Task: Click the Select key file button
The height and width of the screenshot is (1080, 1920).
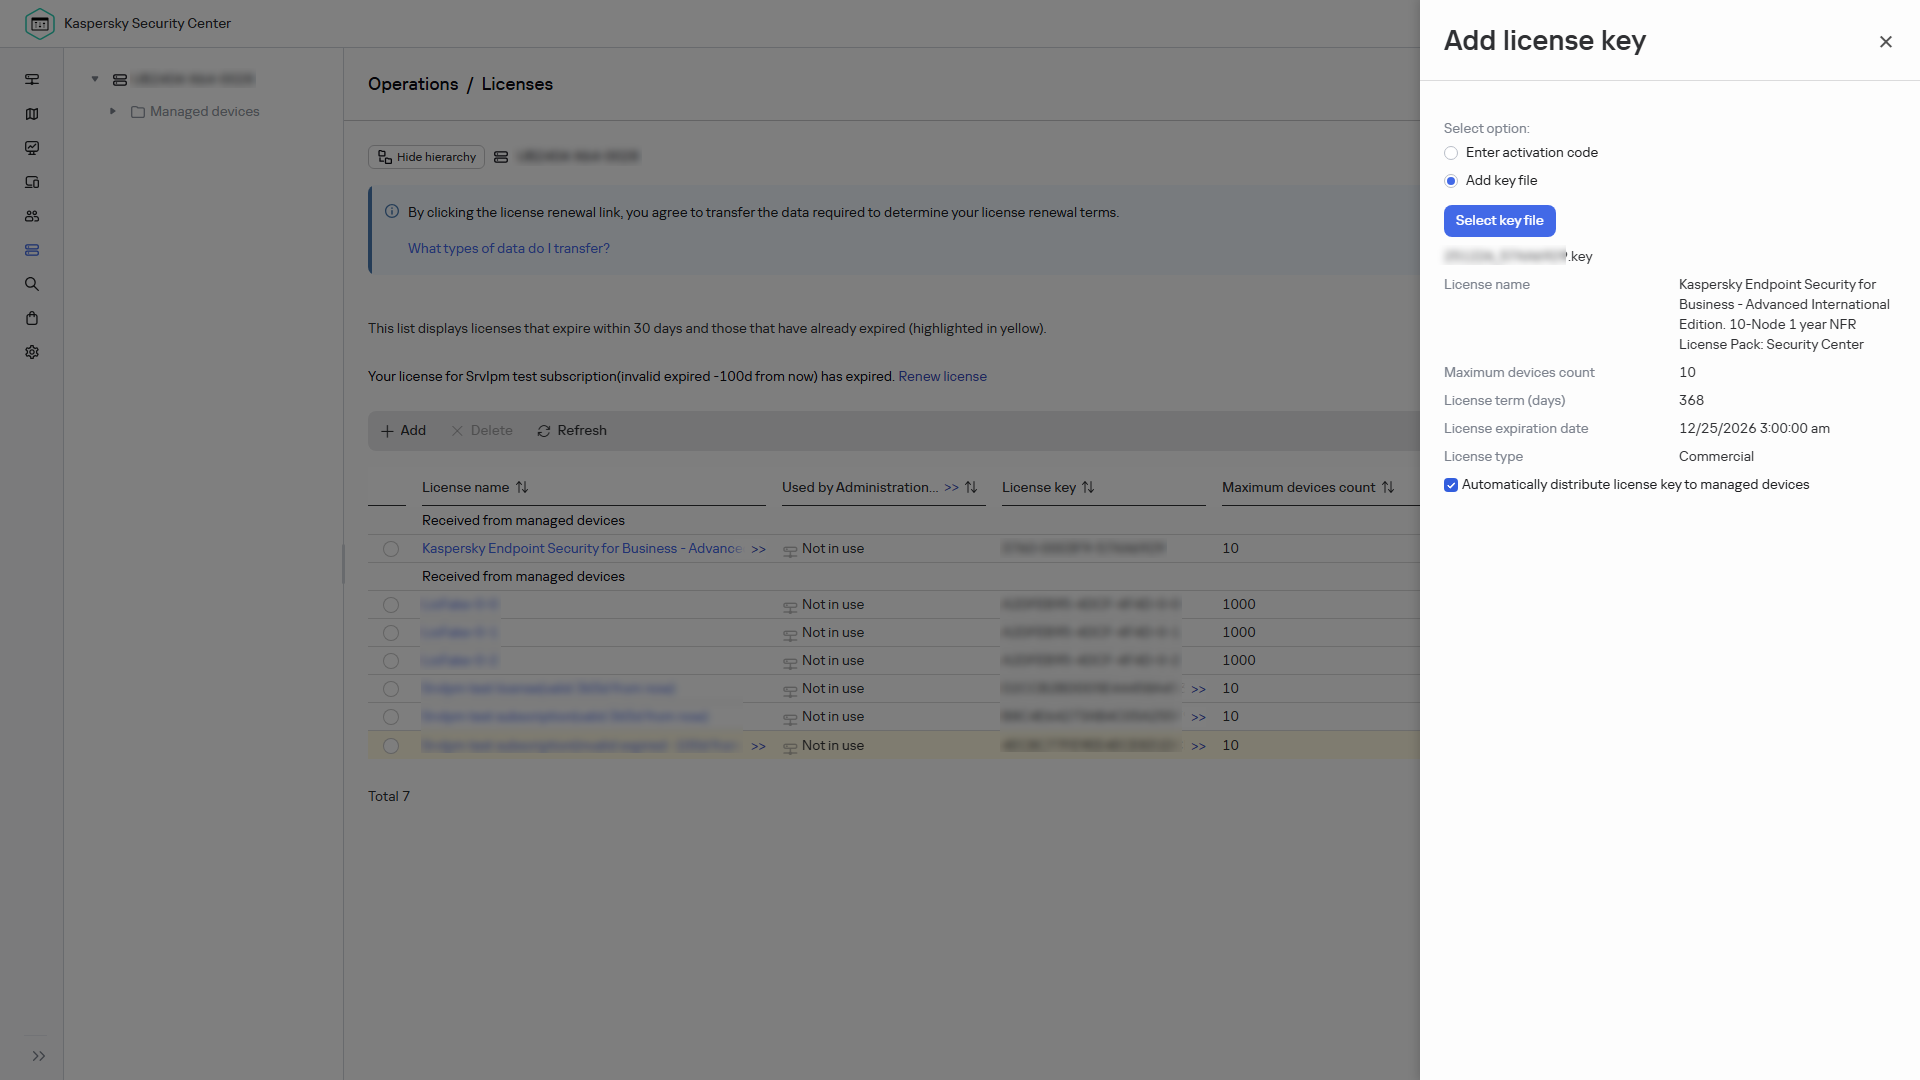Action: [x=1499, y=220]
